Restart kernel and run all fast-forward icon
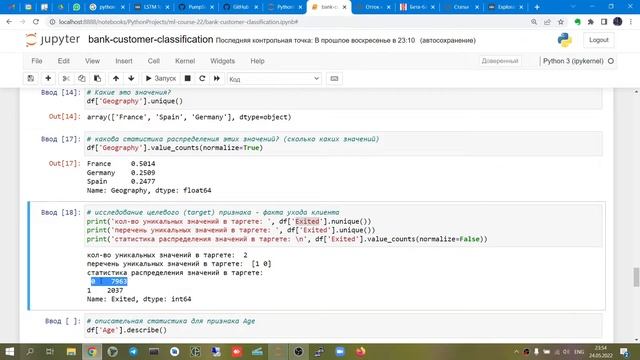This screenshot has height=360, width=640. point(217,78)
